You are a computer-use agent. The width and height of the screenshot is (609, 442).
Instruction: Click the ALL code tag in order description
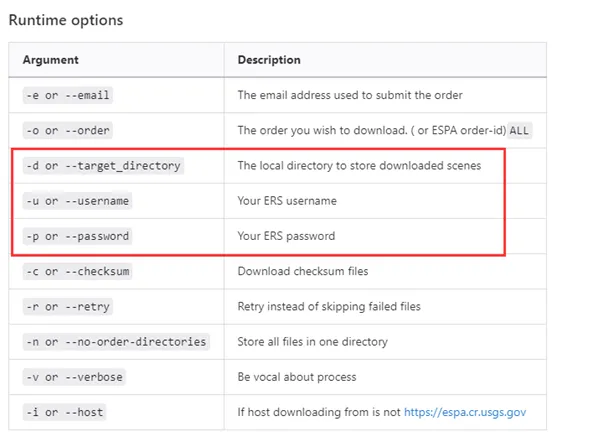tap(520, 130)
